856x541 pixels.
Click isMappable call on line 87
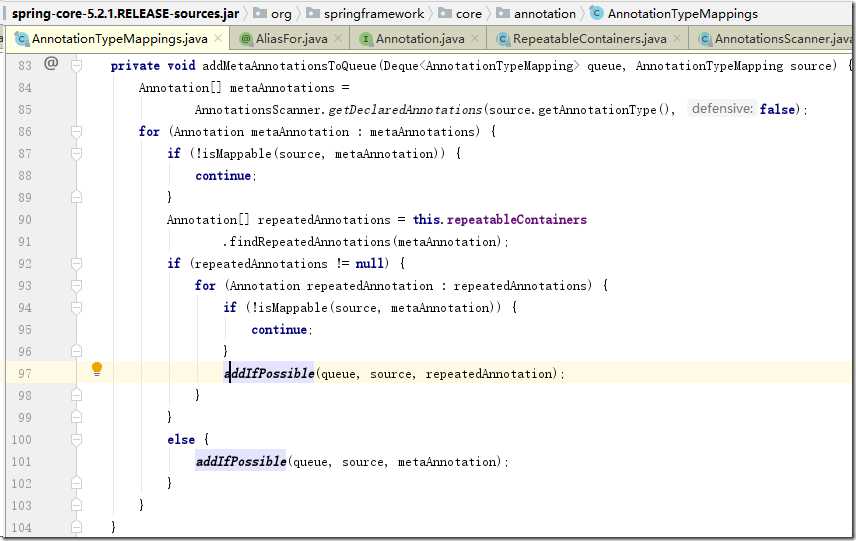237,153
